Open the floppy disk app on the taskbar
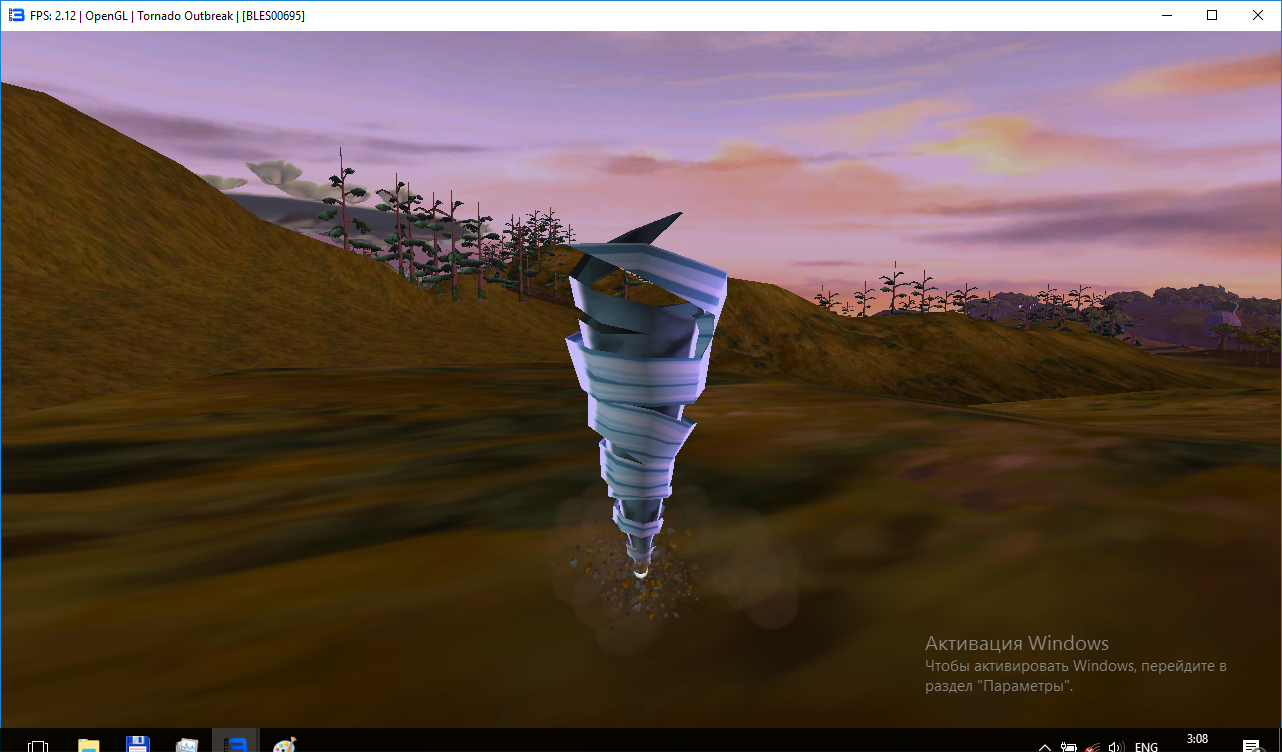Viewport: 1282px width, 752px height. point(137,744)
